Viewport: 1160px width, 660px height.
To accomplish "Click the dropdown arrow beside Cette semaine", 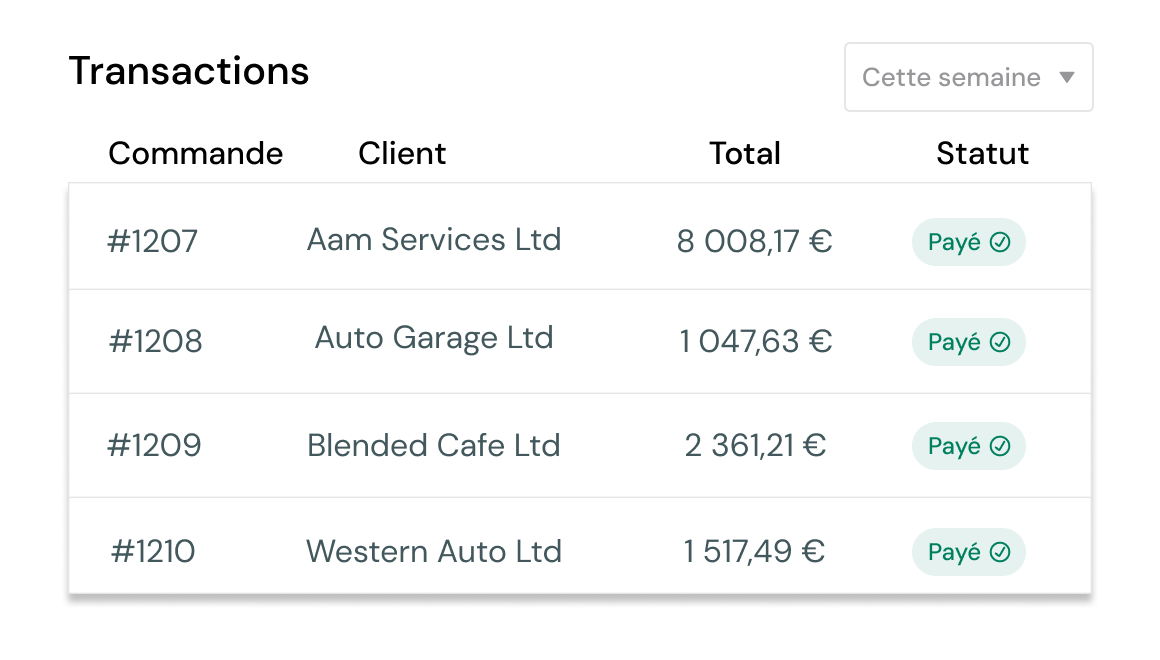I will point(1066,77).
